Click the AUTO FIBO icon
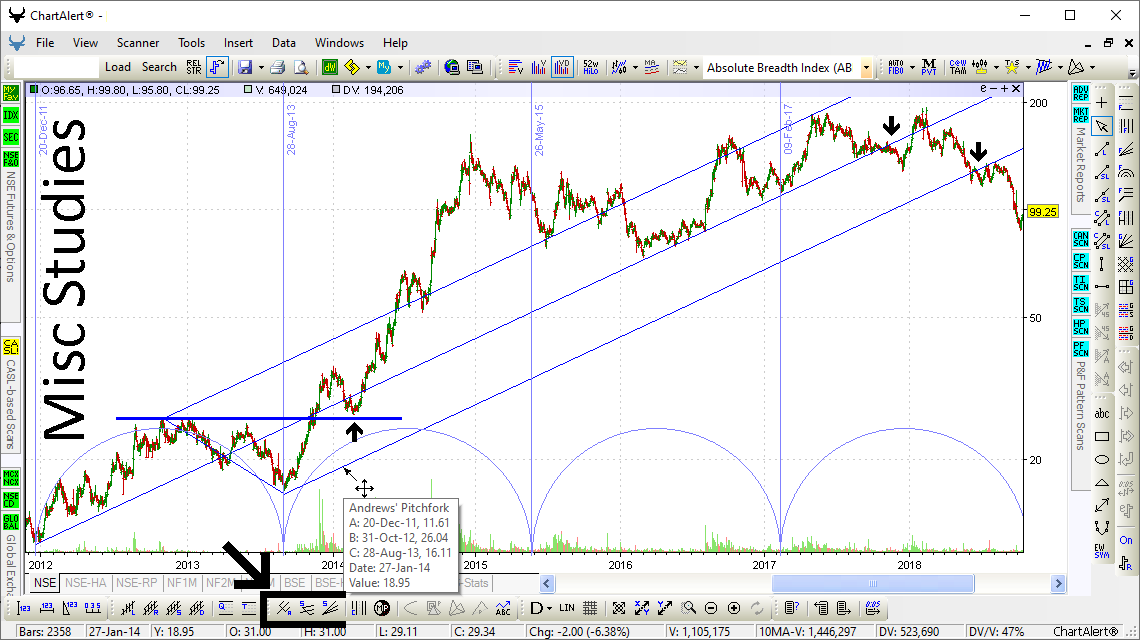Screen dimensions: 1140x640 (x=896, y=67)
